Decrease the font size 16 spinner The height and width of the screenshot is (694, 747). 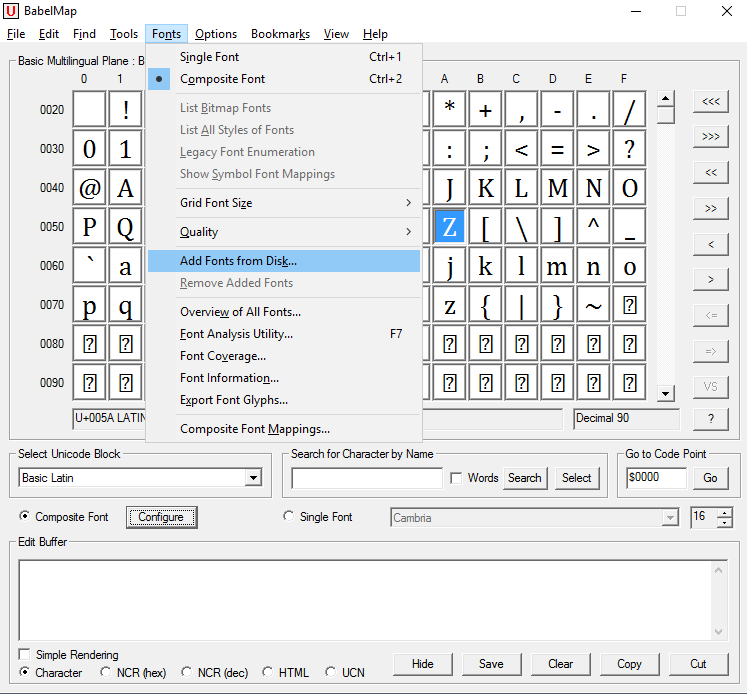724,523
